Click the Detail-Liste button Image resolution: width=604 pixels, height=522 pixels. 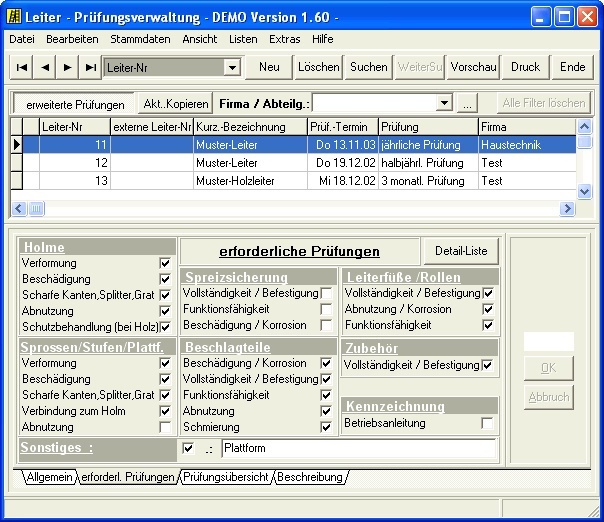pyautogui.click(x=460, y=251)
